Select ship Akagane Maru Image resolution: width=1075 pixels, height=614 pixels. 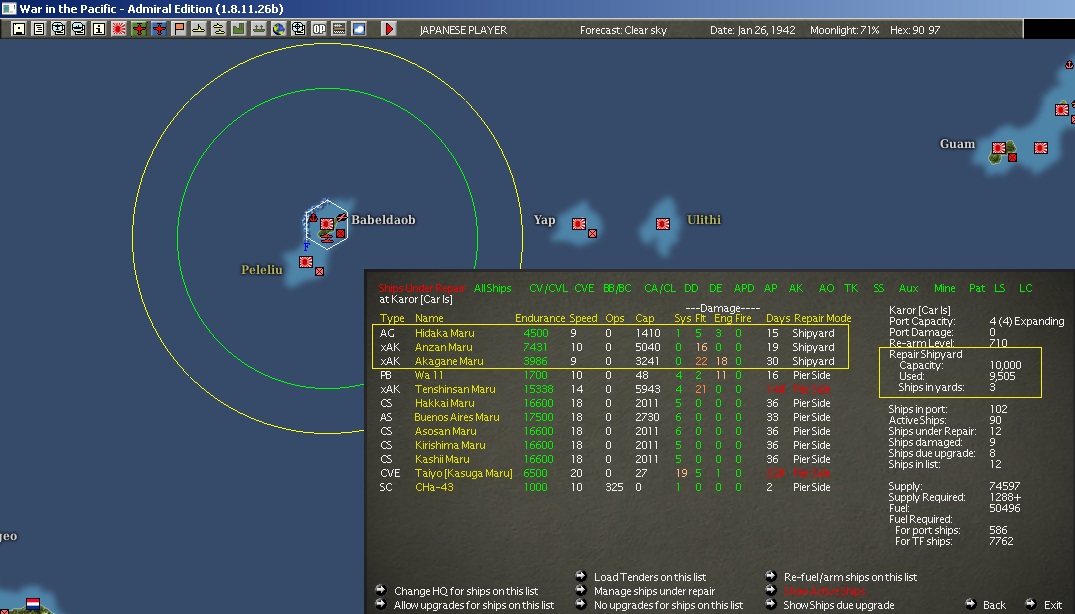[x=449, y=361]
